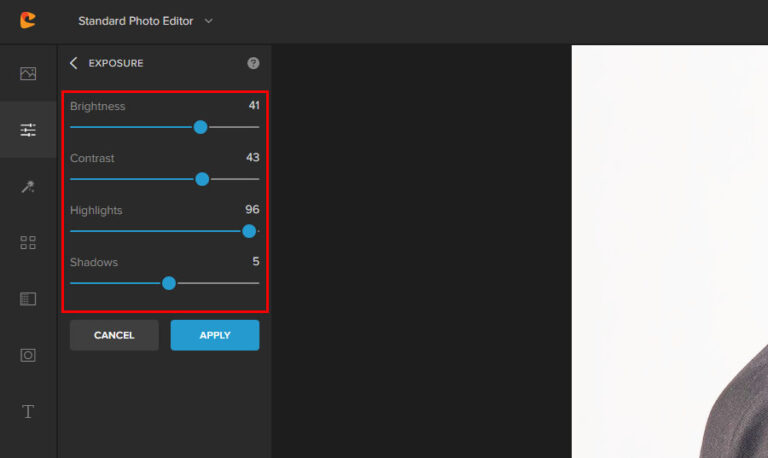Image resolution: width=768 pixels, height=458 pixels.
Task: Open the Exposure help question mark
Action: tap(253, 63)
